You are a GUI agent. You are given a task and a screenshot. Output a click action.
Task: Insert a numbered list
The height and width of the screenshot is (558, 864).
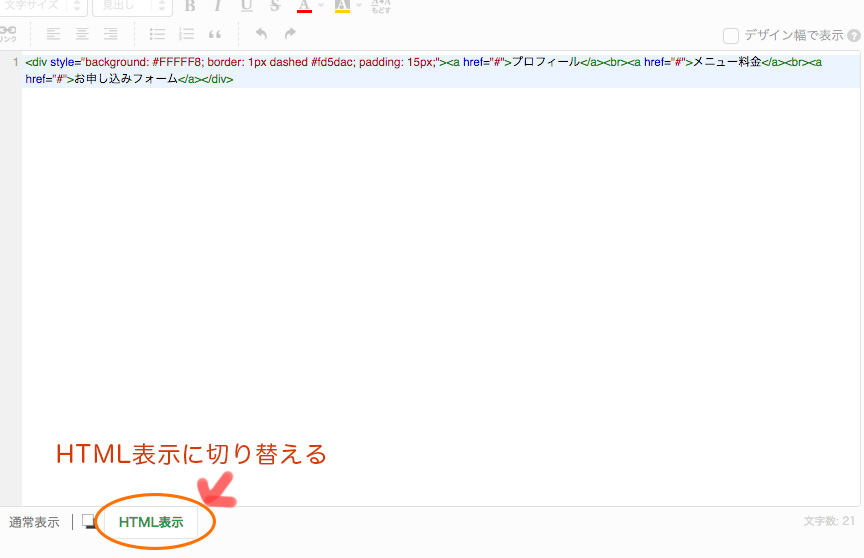click(186, 34)
